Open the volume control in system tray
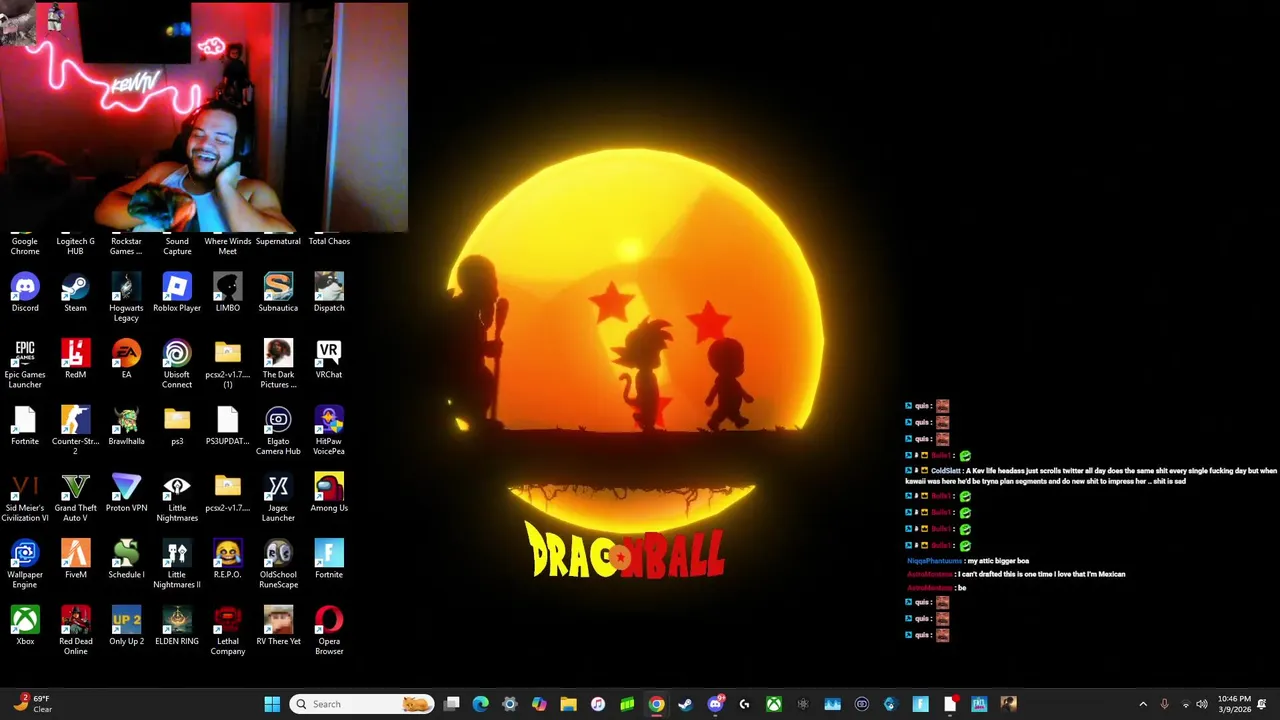Viewport: 1280px width, 720px height. [1202, 704]
